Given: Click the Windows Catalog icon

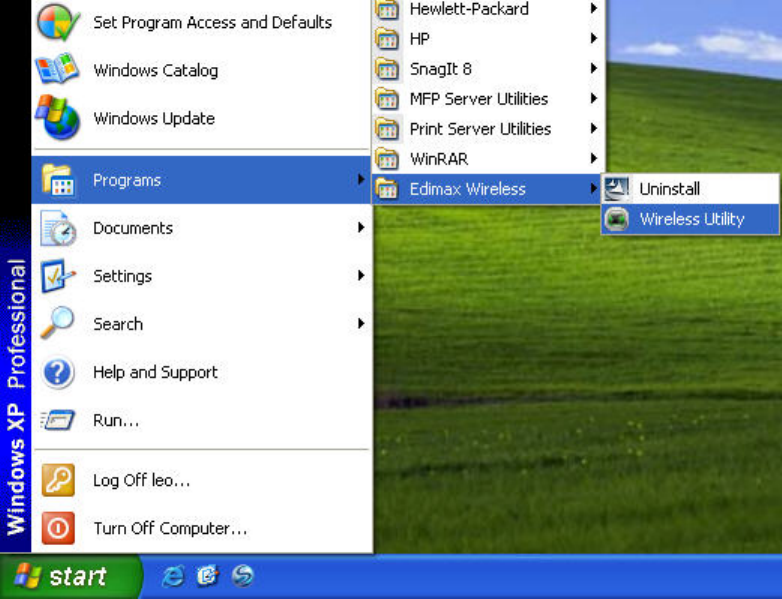Looking at the screenshot, I should pyautogui.click(x=57, y=68).
